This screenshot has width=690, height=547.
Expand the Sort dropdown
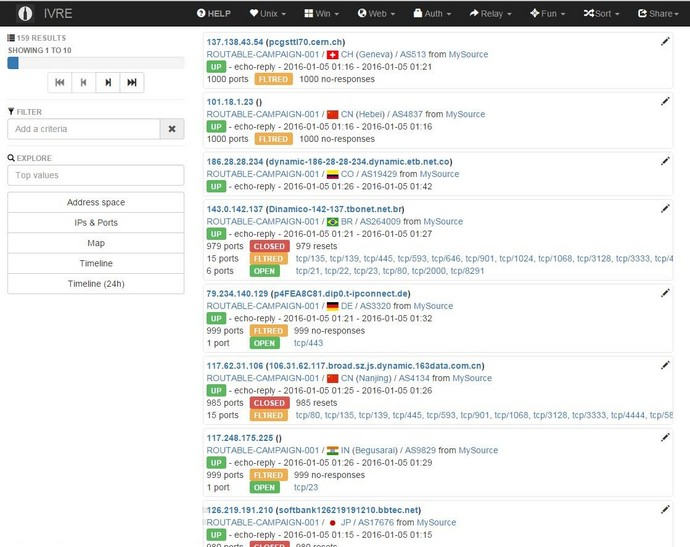coord(602,14)
